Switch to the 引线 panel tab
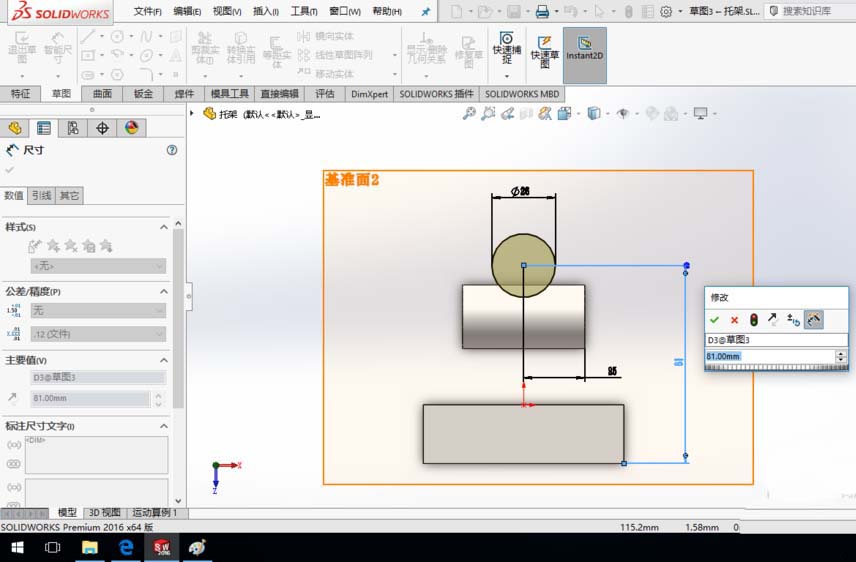Image resolution: width=856 pixels, height=562 pixels. click(x=40, y=195)
